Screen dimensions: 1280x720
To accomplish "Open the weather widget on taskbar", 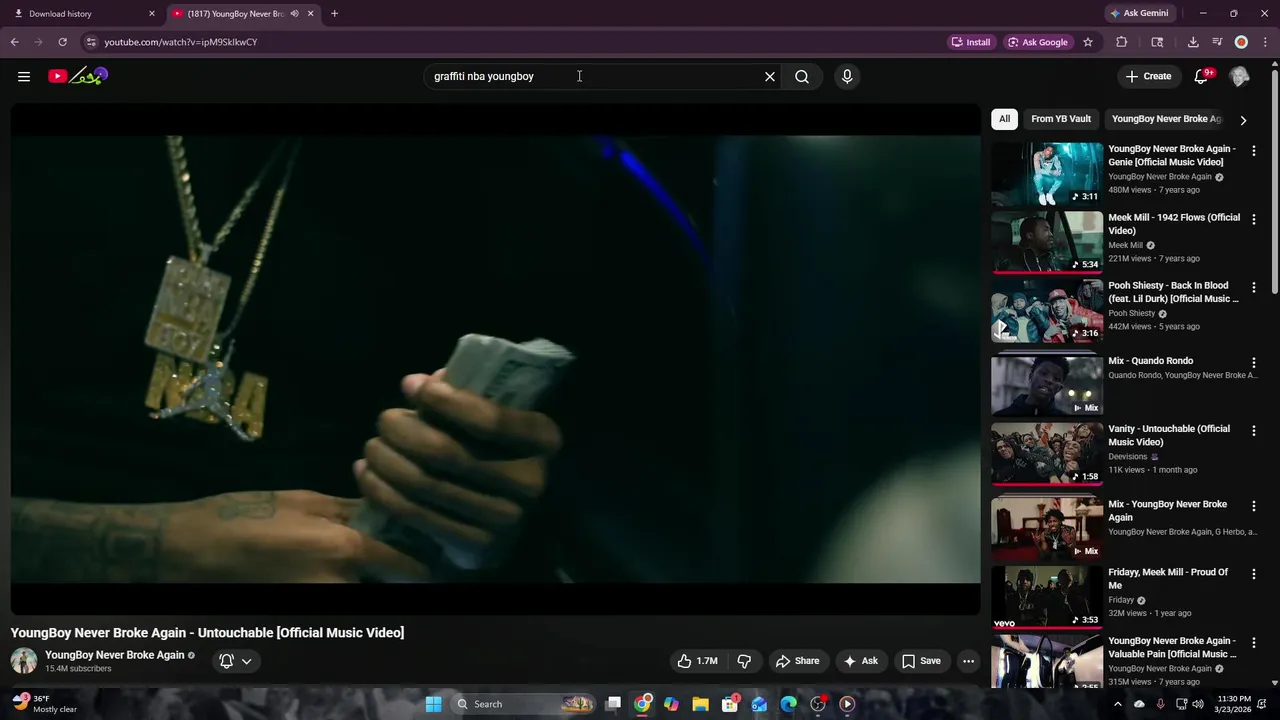I will point(45,704).
